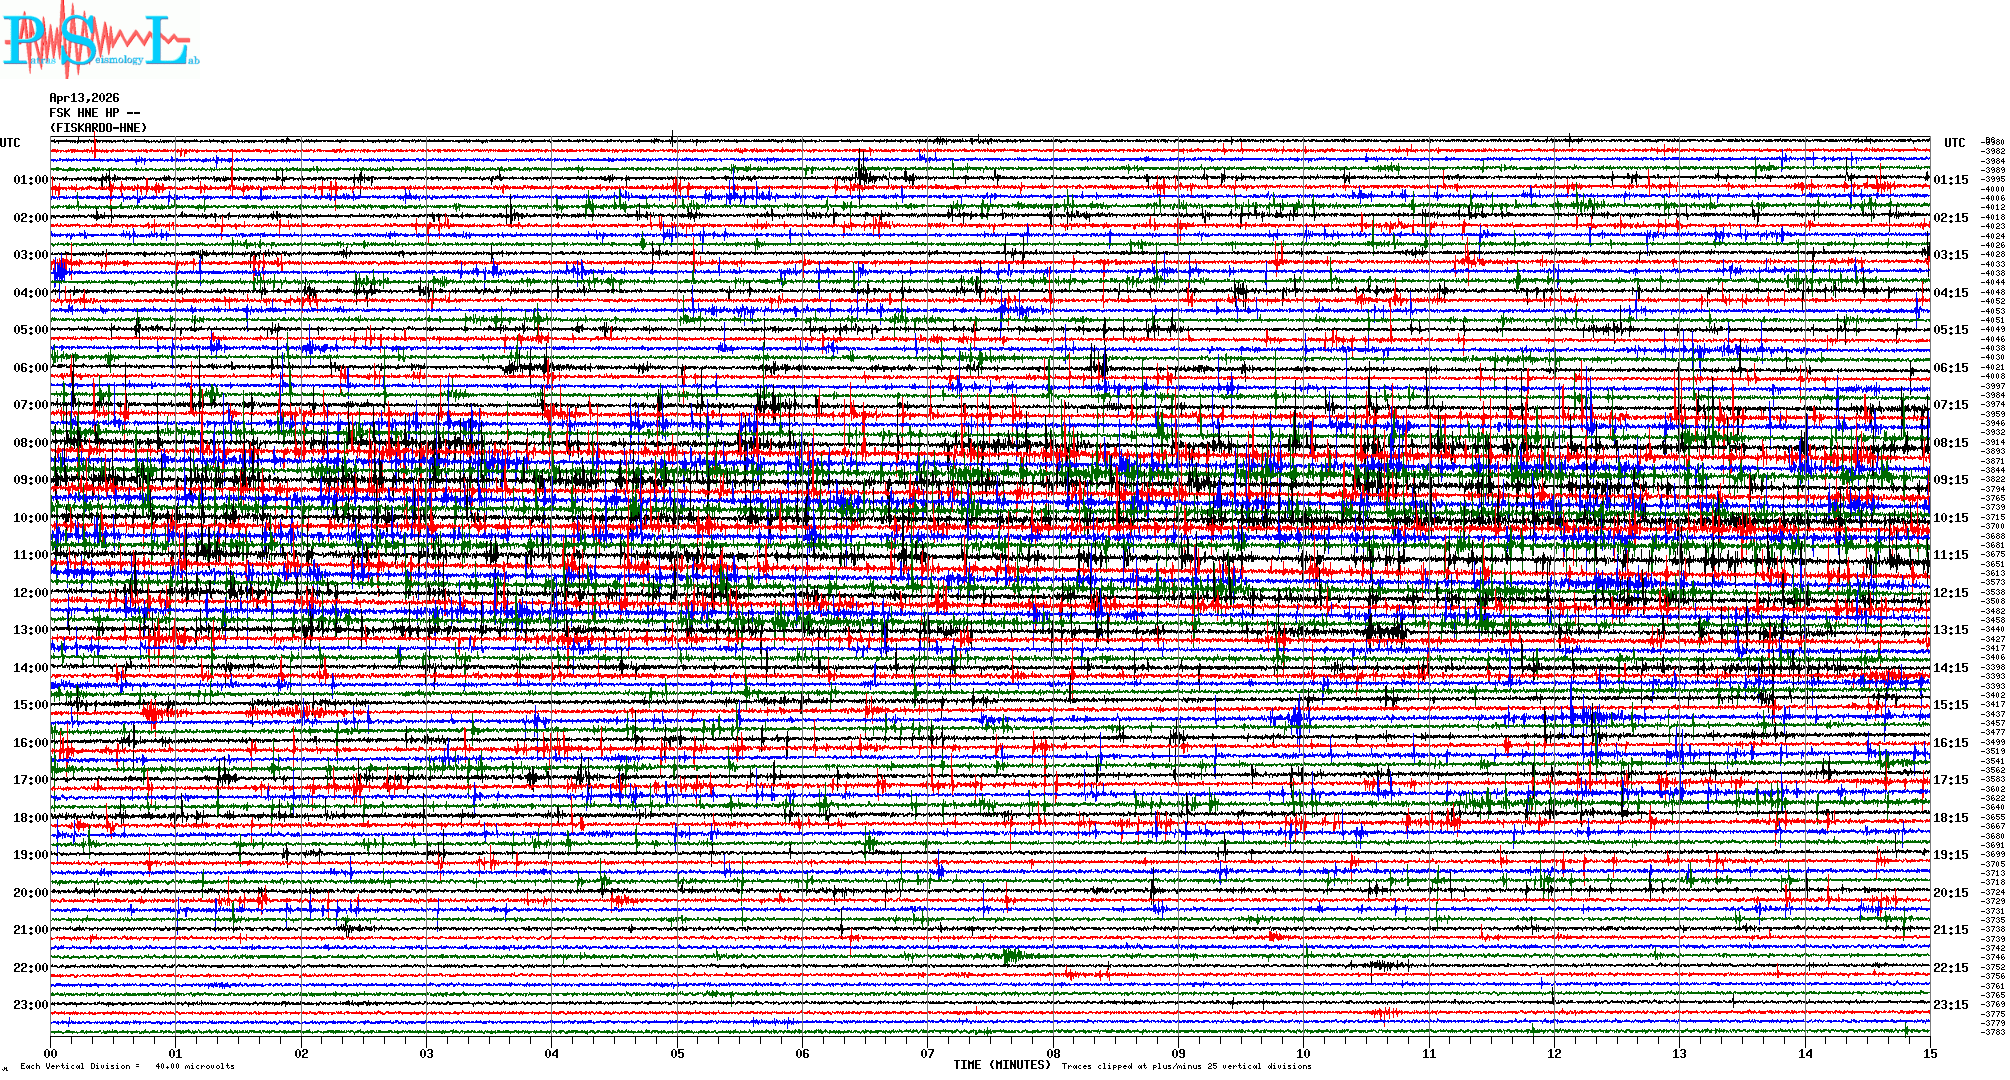Click the 10 minute tick label
Image resolution: width=2010 pixels, height=1080 pixels.
[1303, 1053]
